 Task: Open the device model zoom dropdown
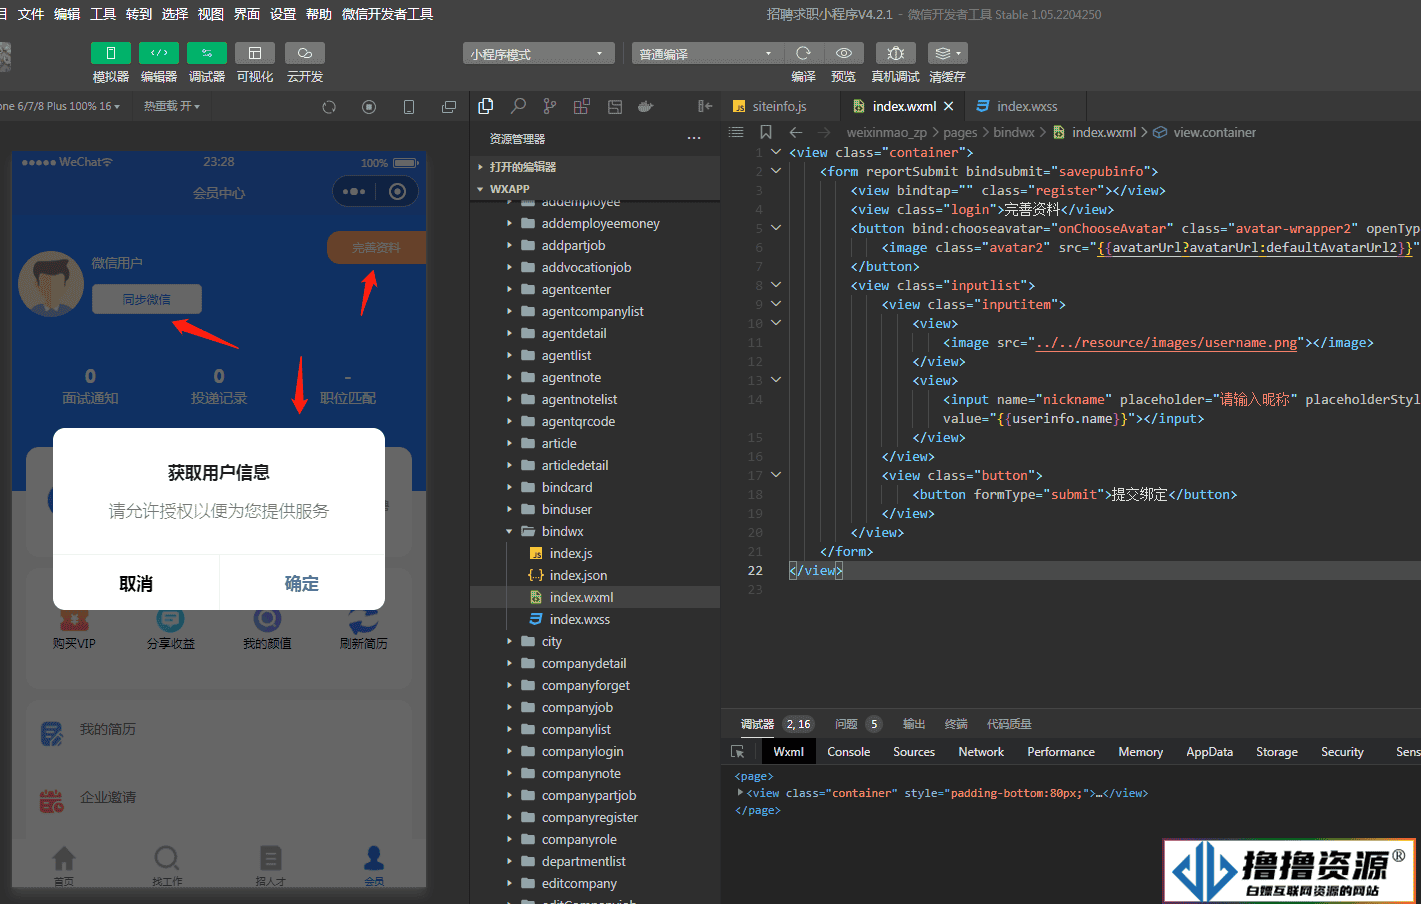point(62,106)
